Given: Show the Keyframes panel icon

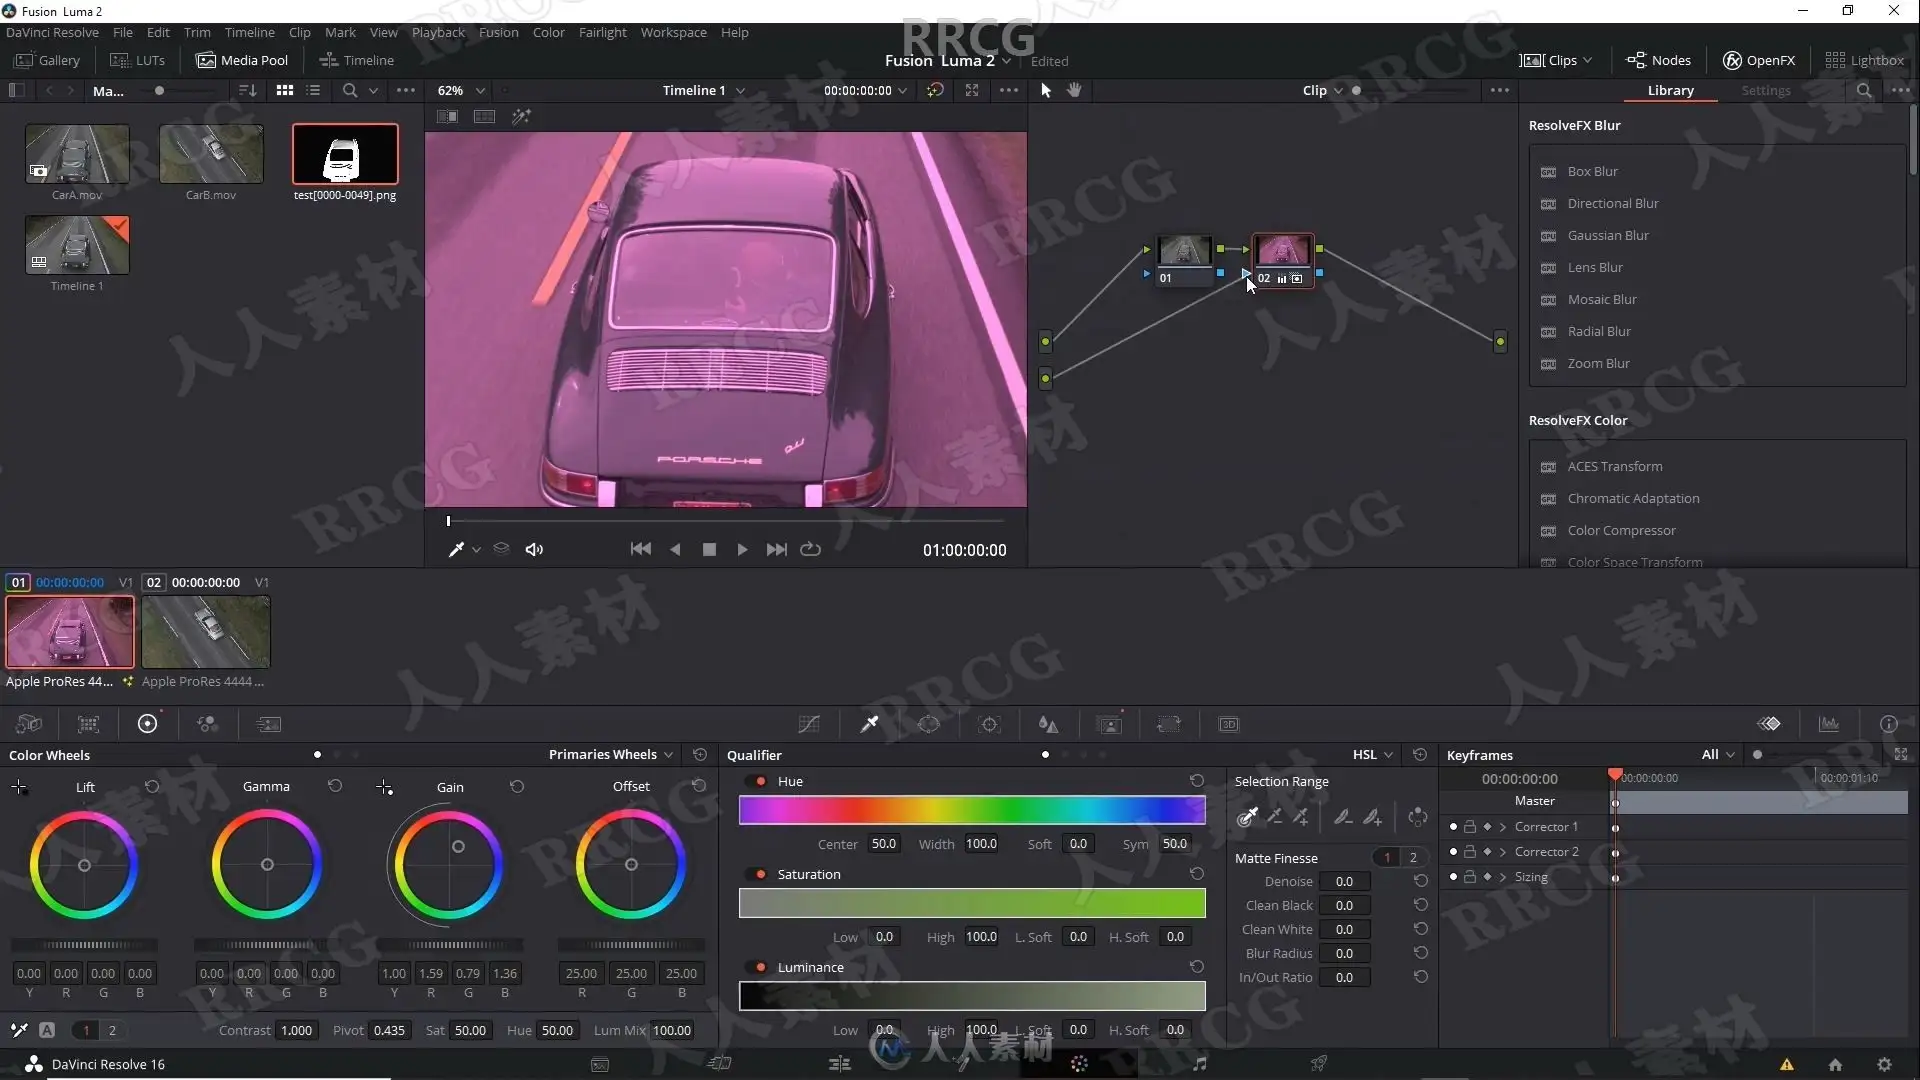Looking at the screenshot, I should click(x=1769, y=724).
